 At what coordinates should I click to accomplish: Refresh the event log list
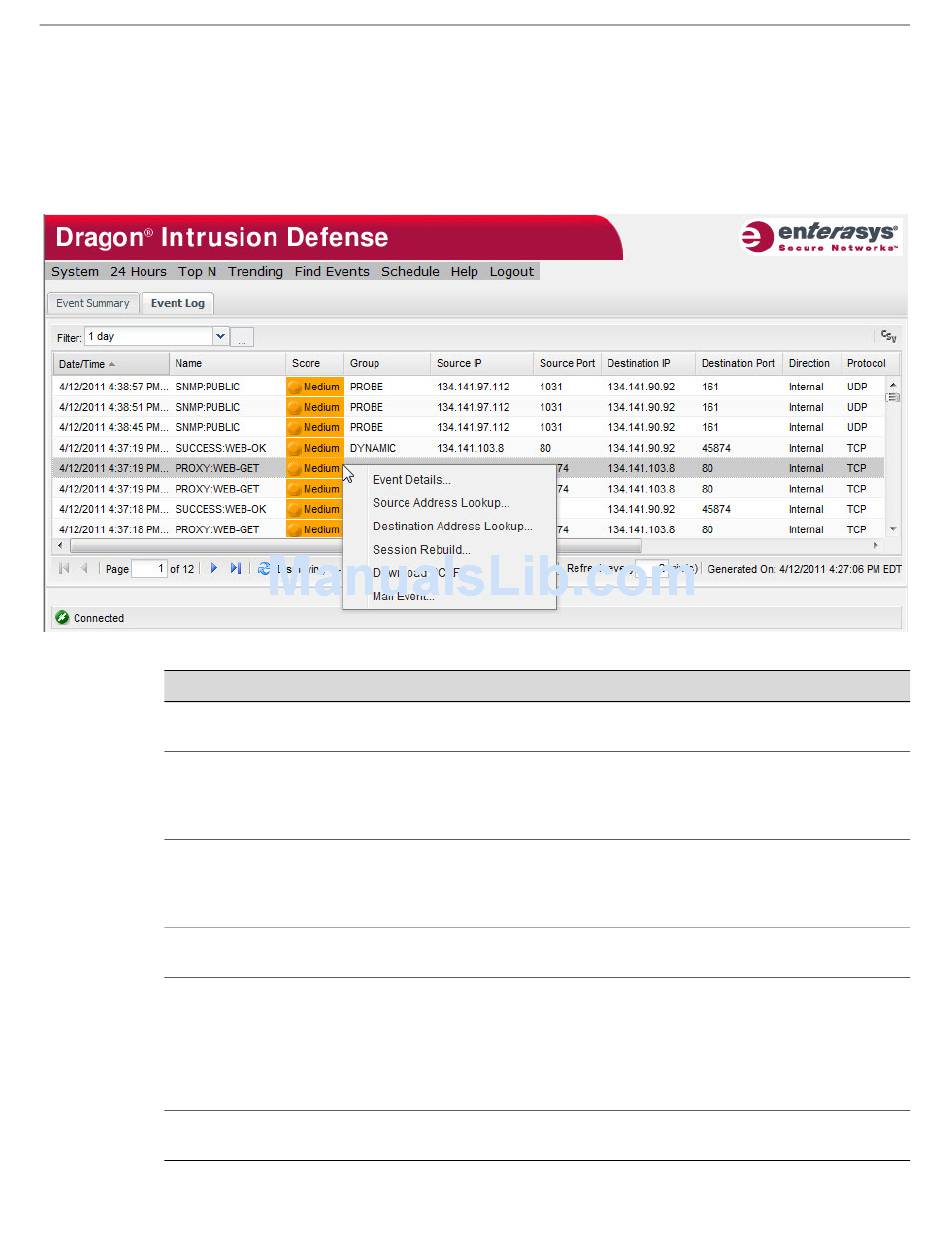tap(264, 568)
